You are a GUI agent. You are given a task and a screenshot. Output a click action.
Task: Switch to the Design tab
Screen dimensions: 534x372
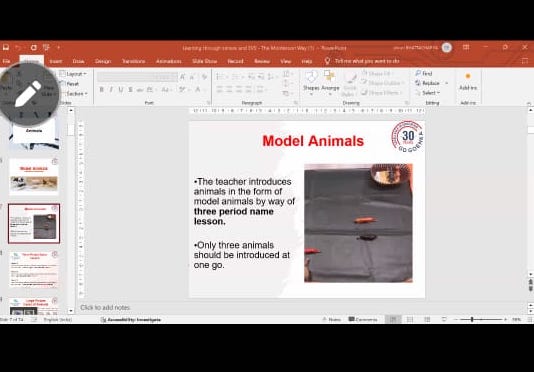(x=103, y=61)
